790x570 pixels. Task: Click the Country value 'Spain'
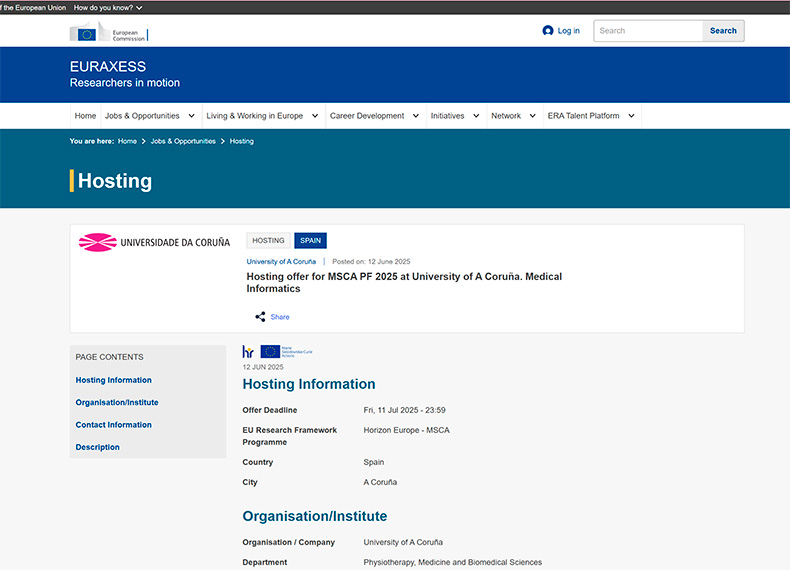[x=374, y=462]
